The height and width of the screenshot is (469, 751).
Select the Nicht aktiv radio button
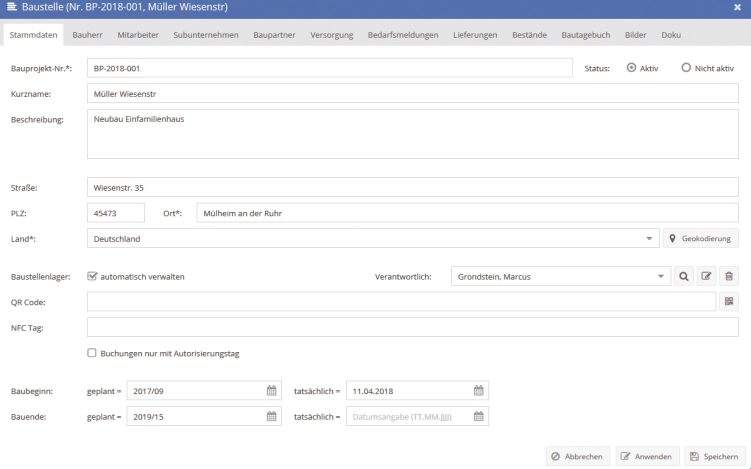click(686, 68)
